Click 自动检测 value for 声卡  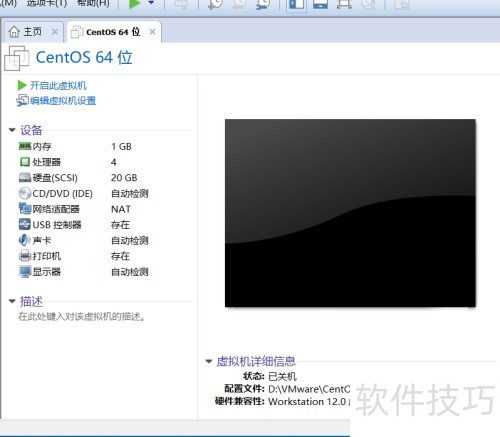130,240
